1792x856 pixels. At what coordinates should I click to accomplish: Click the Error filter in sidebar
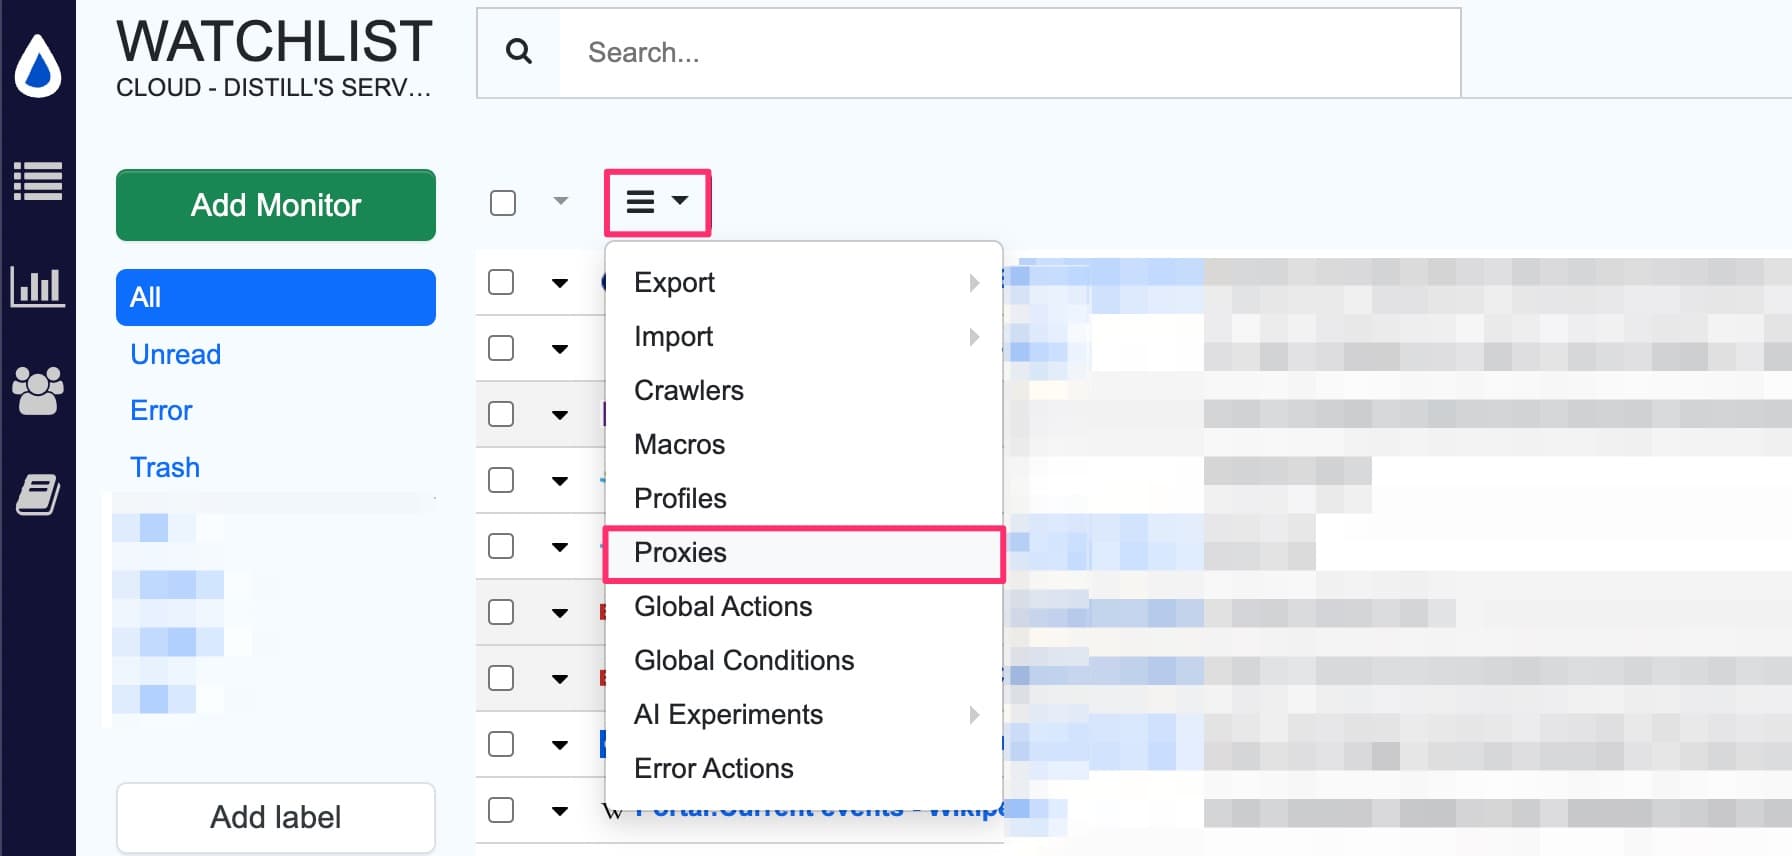coord(160,410)
